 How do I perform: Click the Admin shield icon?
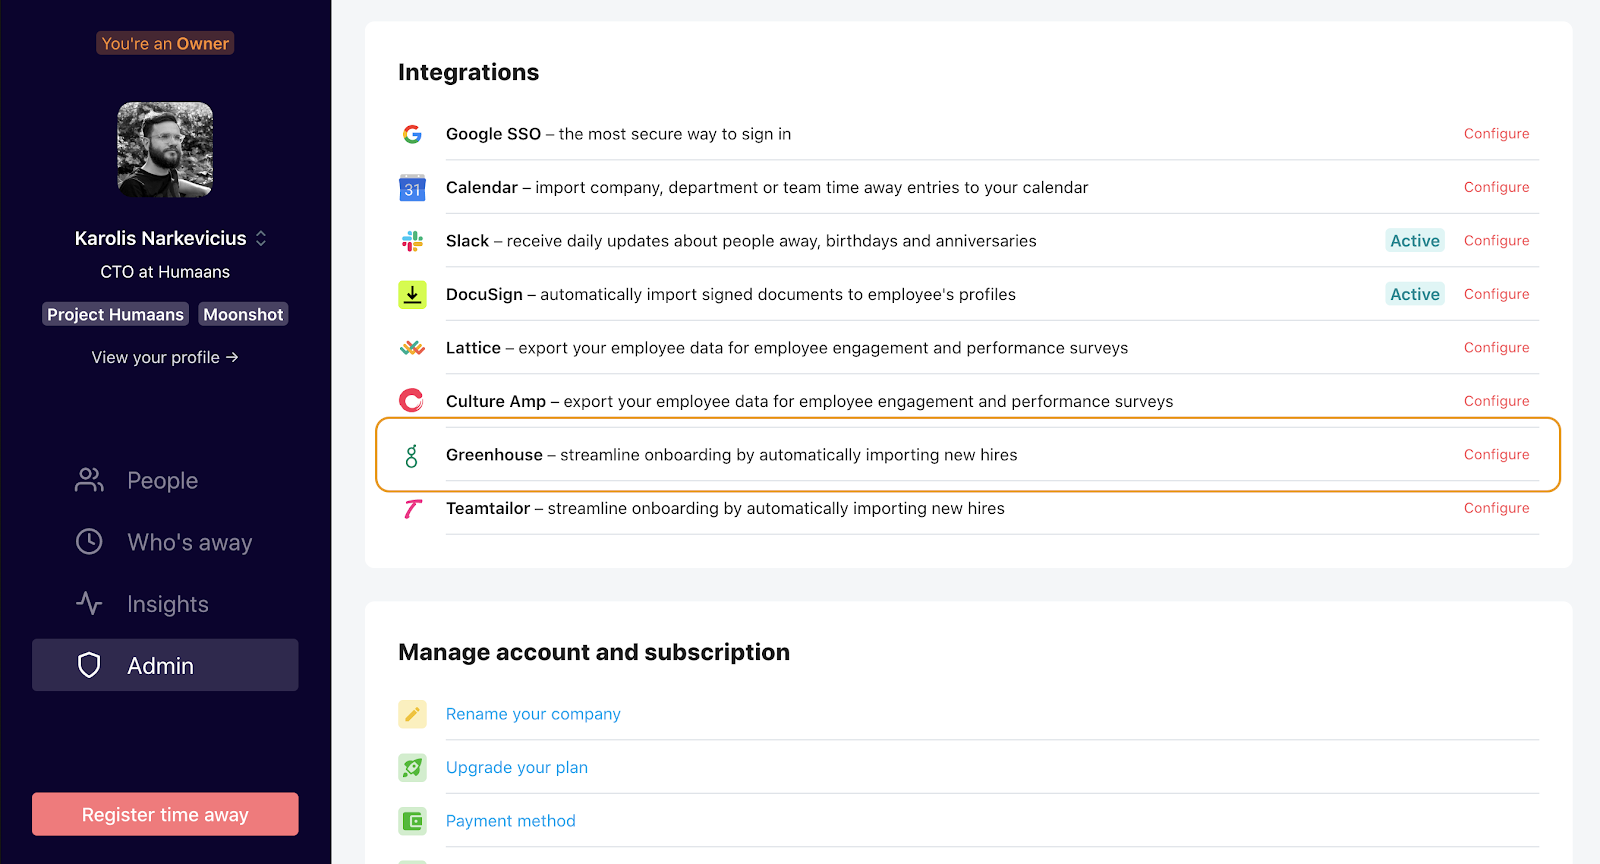pyautogui.click(x=89, y=665)
